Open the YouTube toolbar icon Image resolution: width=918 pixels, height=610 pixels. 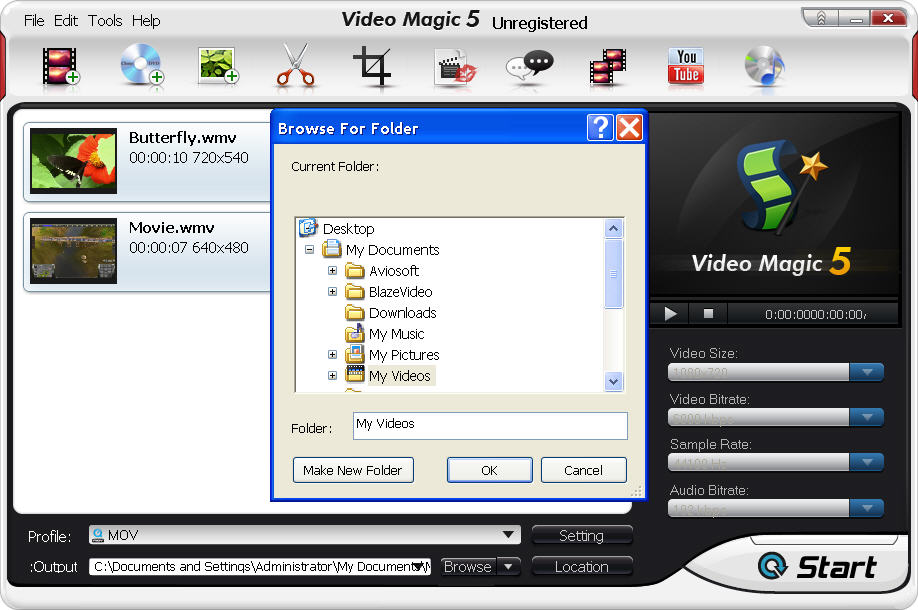click(686, 66)
